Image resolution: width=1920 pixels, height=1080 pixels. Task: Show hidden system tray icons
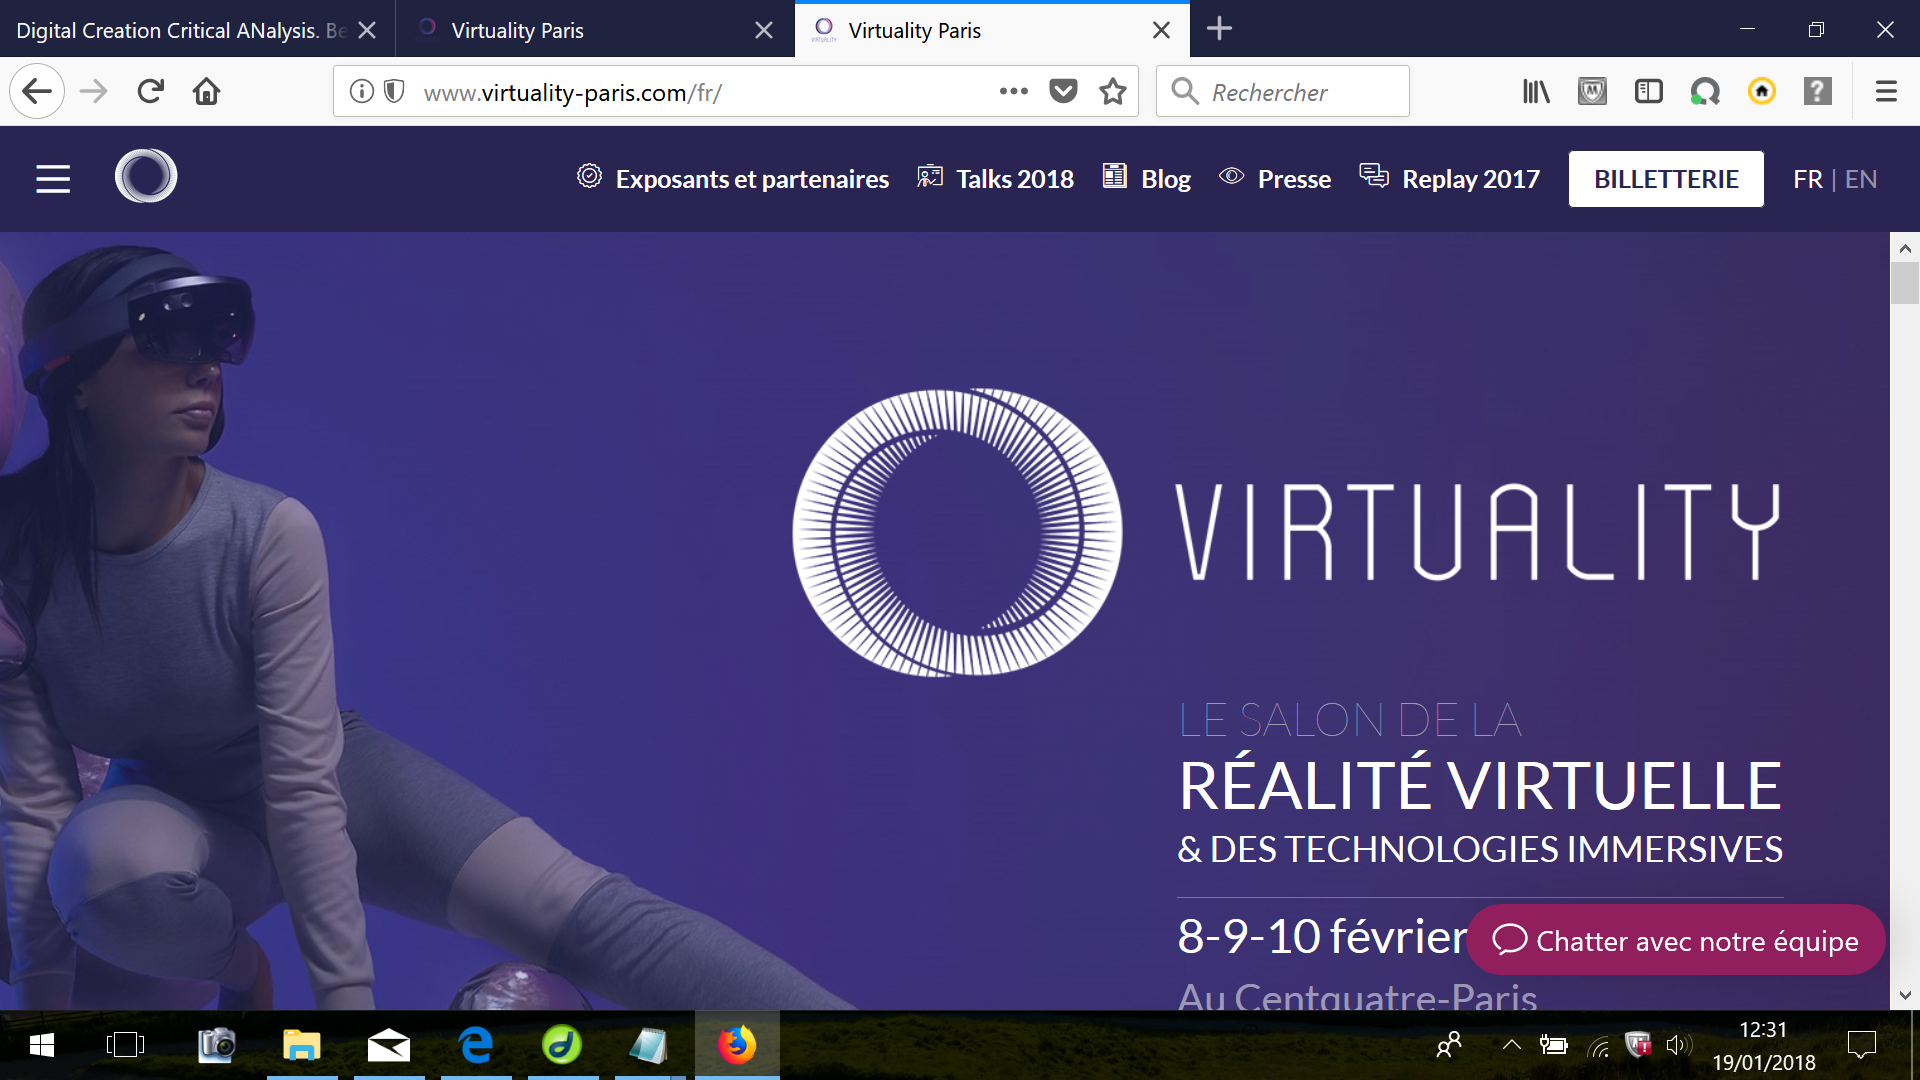[1511, 1045]
